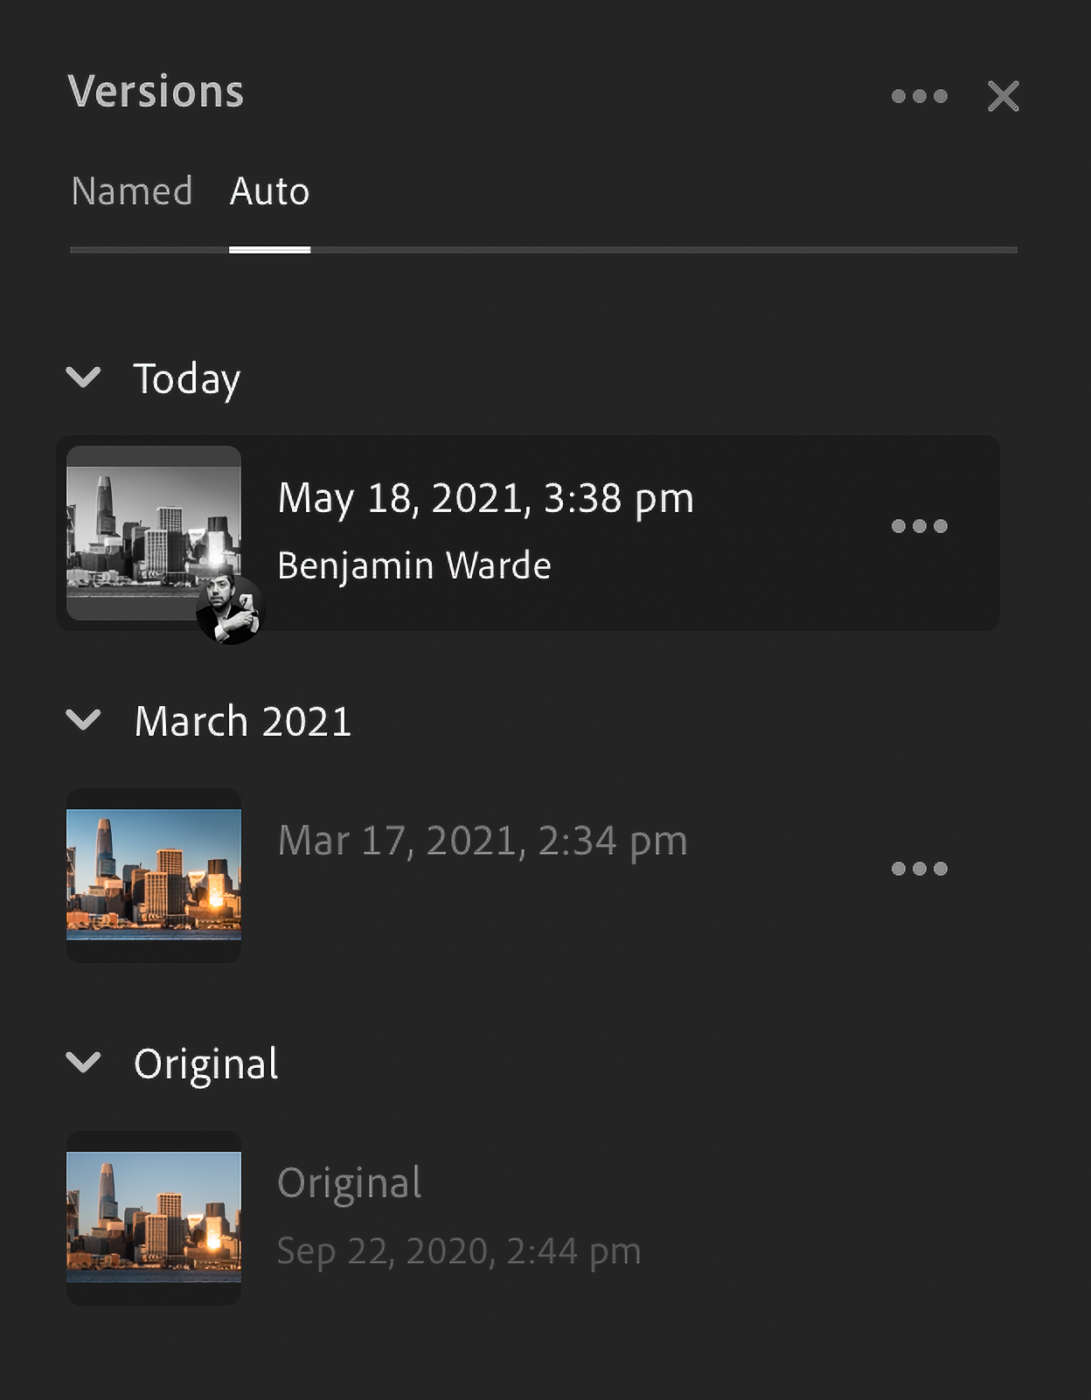
Task: Collapse the Today section chevron
Action: coord(83,377)
